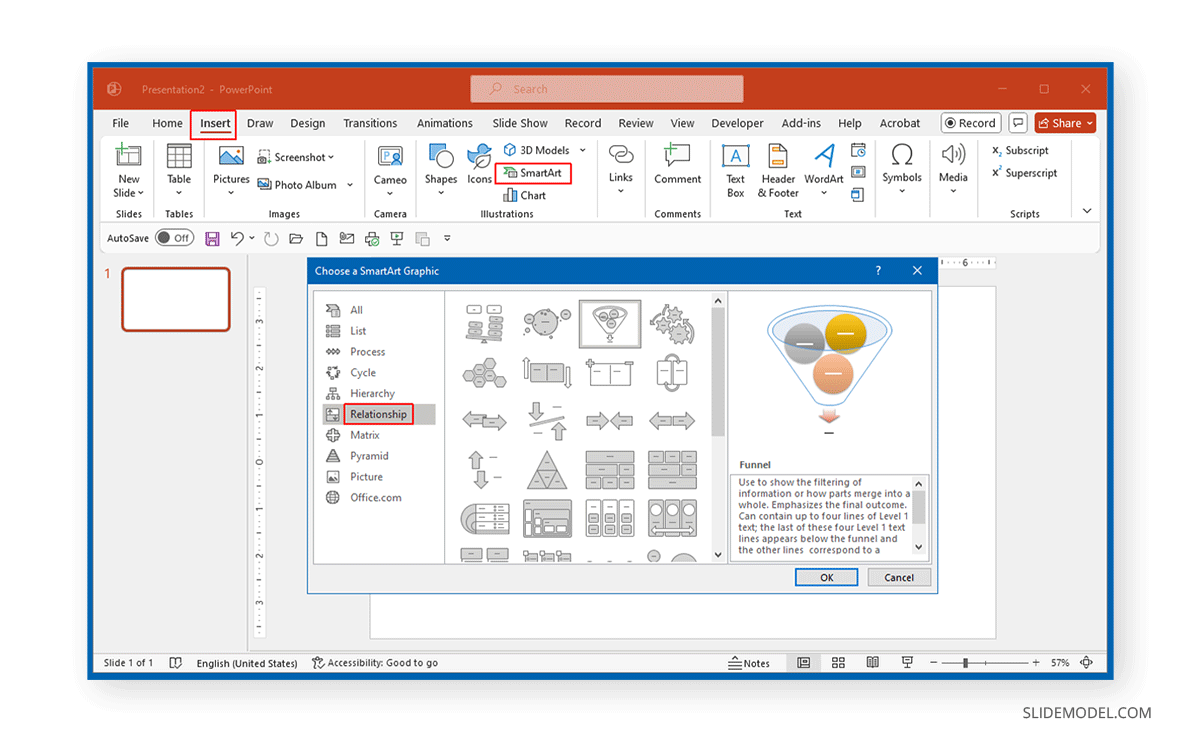Open Header & Footer
Viewport: 1200px width, 743px height.
pyautogui.click(x=779, y=170)
